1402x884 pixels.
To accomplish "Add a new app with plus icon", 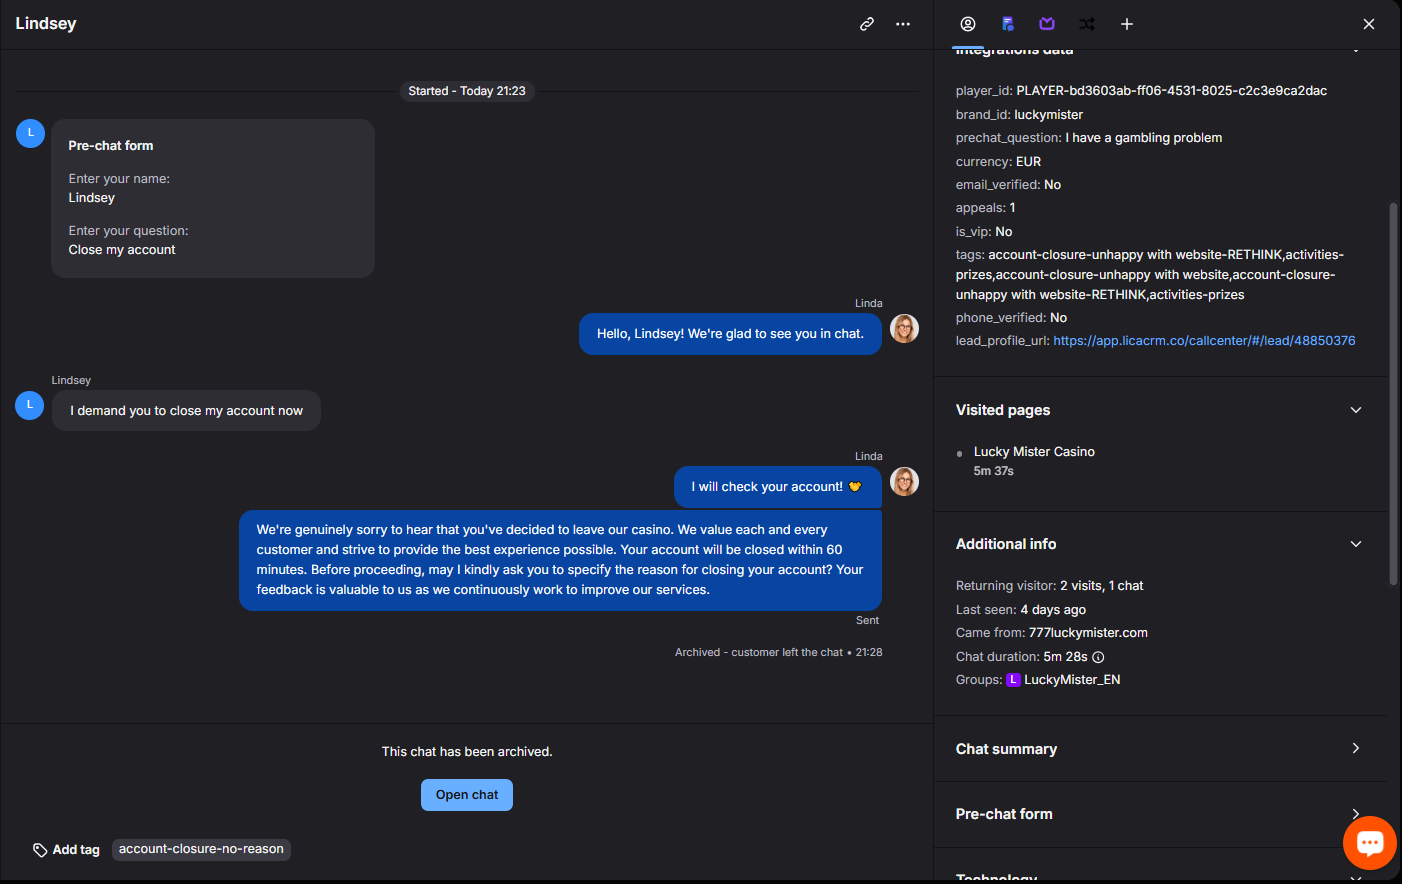I will click(1127, 24).
